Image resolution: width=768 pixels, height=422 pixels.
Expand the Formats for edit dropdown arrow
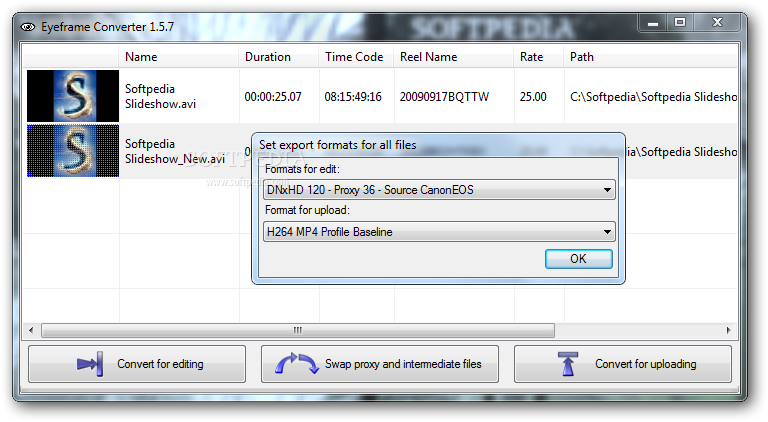(x=607, y=190)
